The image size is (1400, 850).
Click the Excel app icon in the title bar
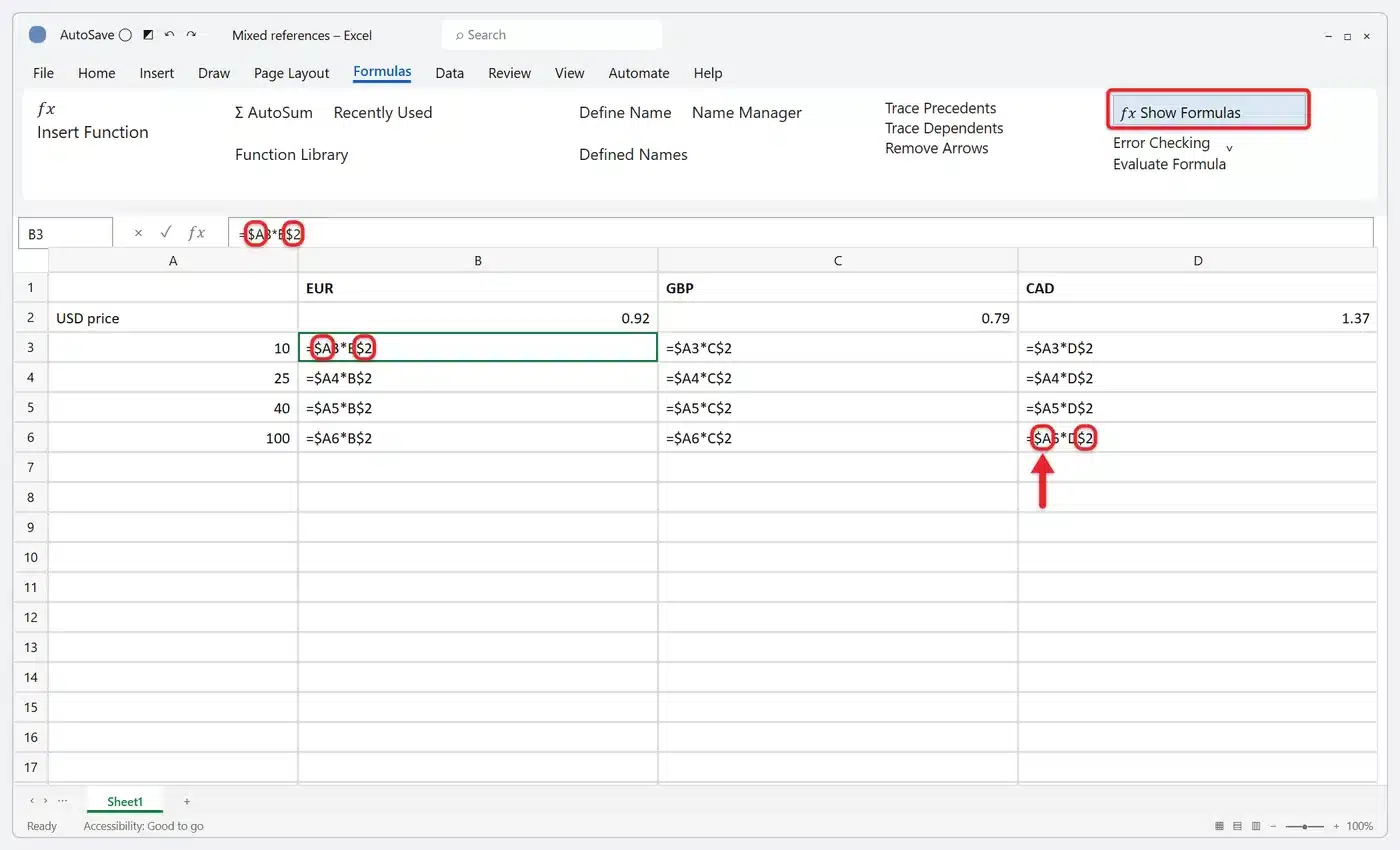point(38,35)
